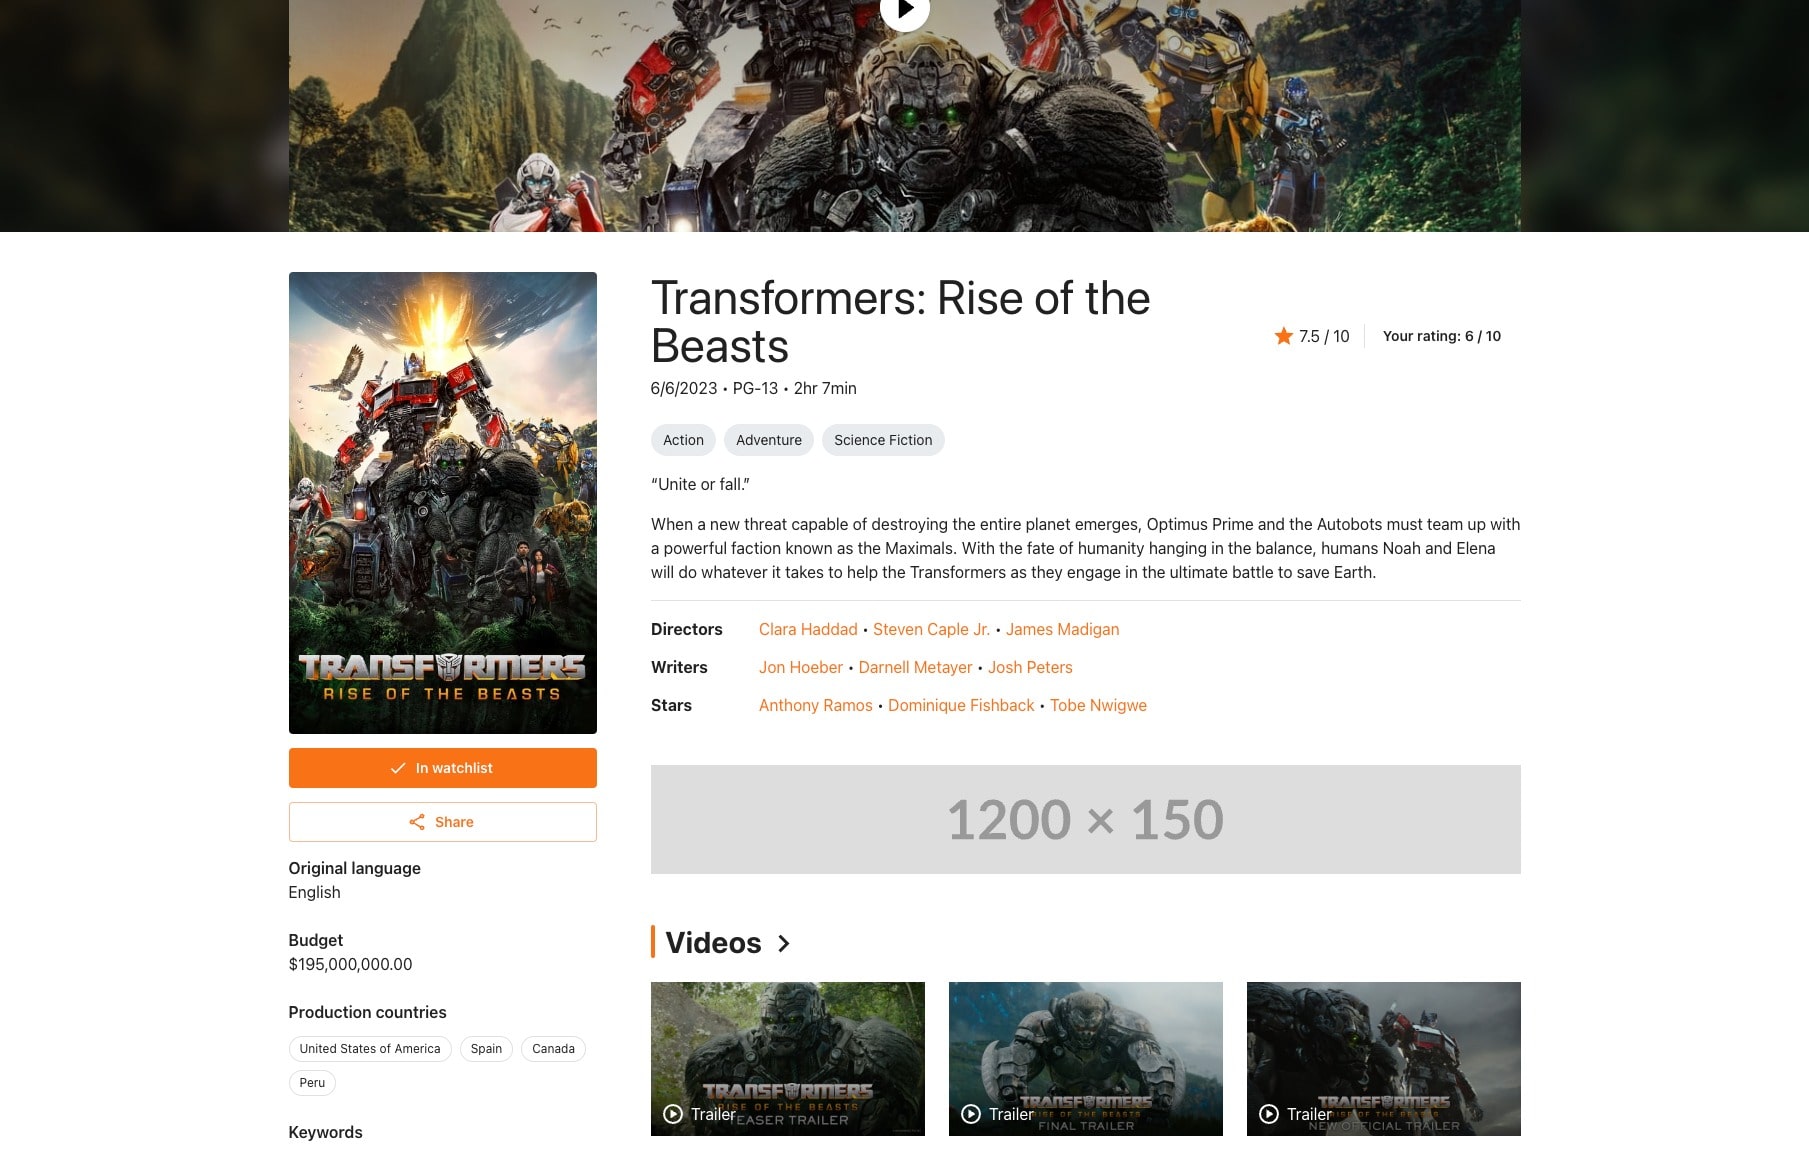
Task: Click Your rating 6 / 10
Action: (1442, 336)
